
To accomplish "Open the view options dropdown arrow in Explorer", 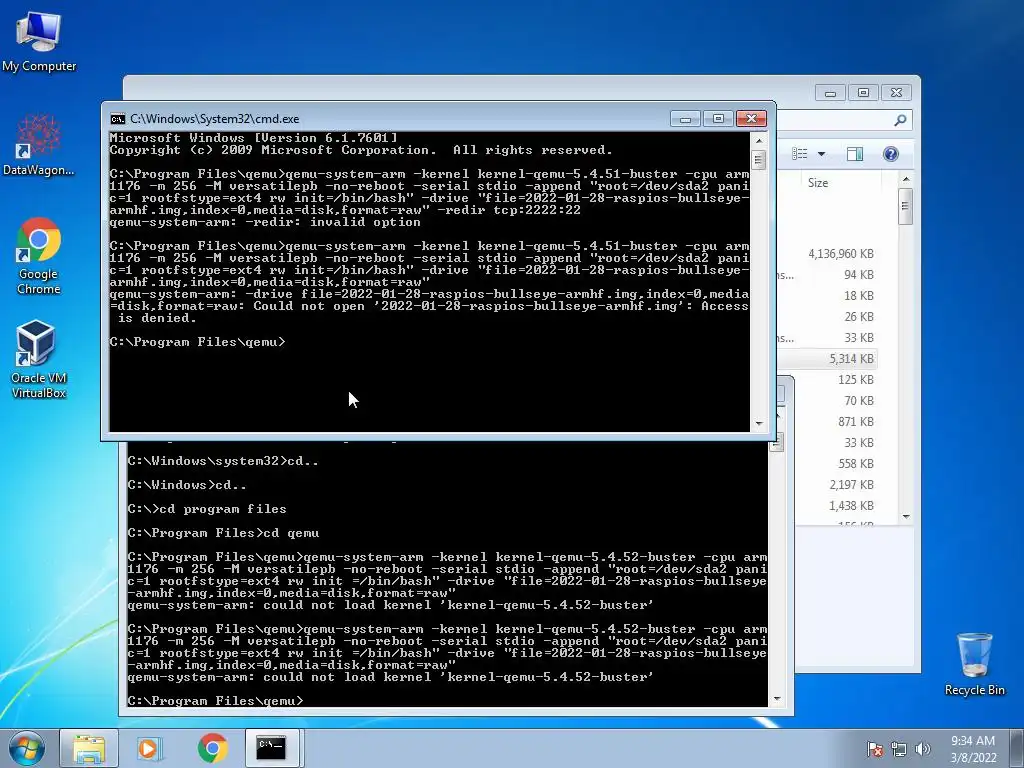I will [x=822, y=154].
